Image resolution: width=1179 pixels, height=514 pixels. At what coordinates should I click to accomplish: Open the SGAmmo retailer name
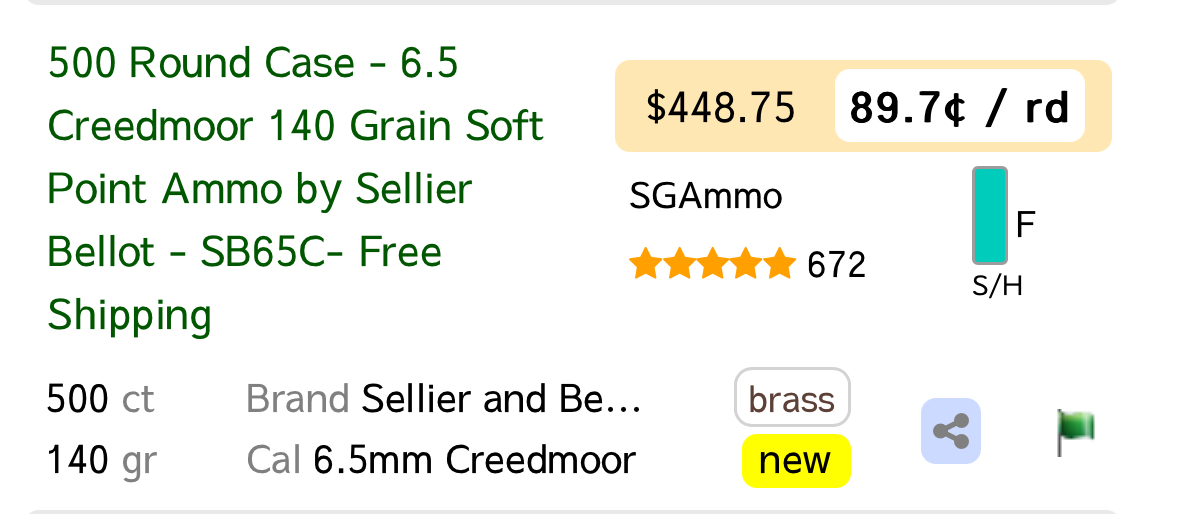pyautogui.click(x=705, y=197)
